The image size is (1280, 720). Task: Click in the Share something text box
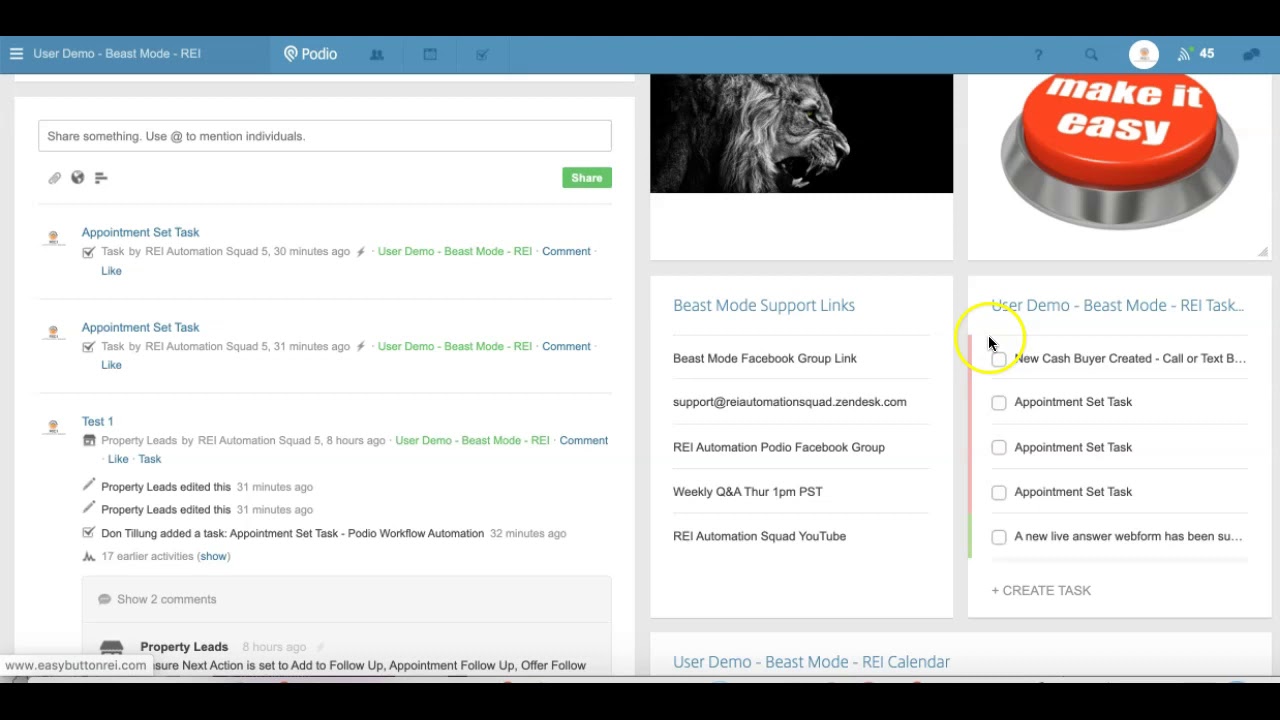[x=325, y=136]
